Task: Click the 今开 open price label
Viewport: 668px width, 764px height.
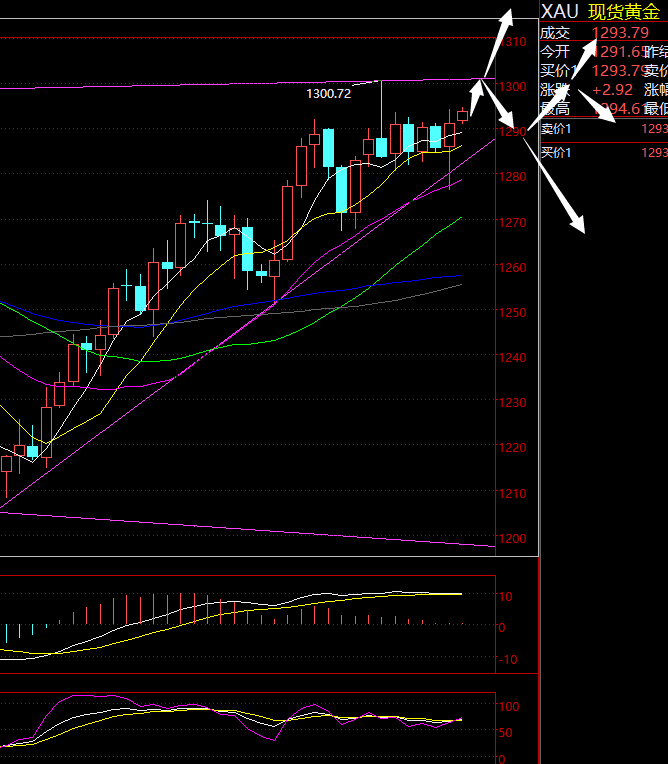Action: pos(555,52)
